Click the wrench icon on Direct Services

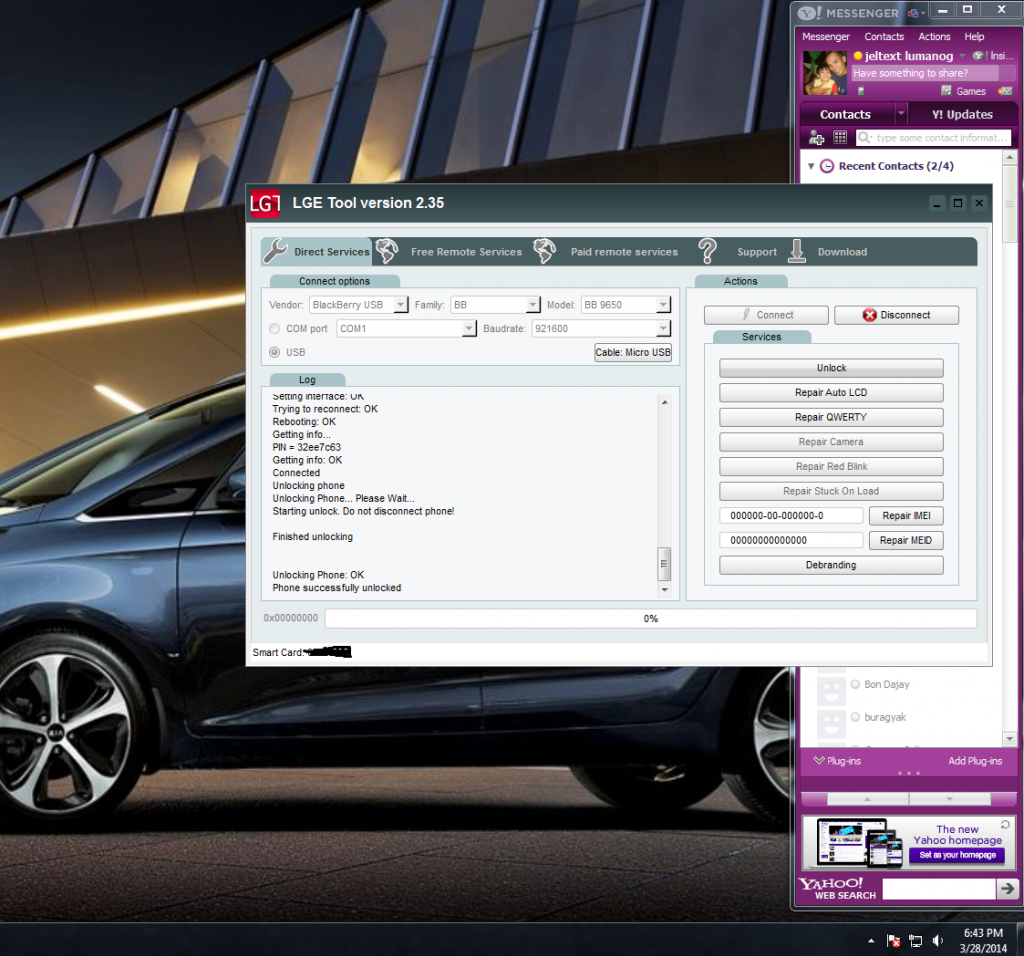(x=275, y=251)
